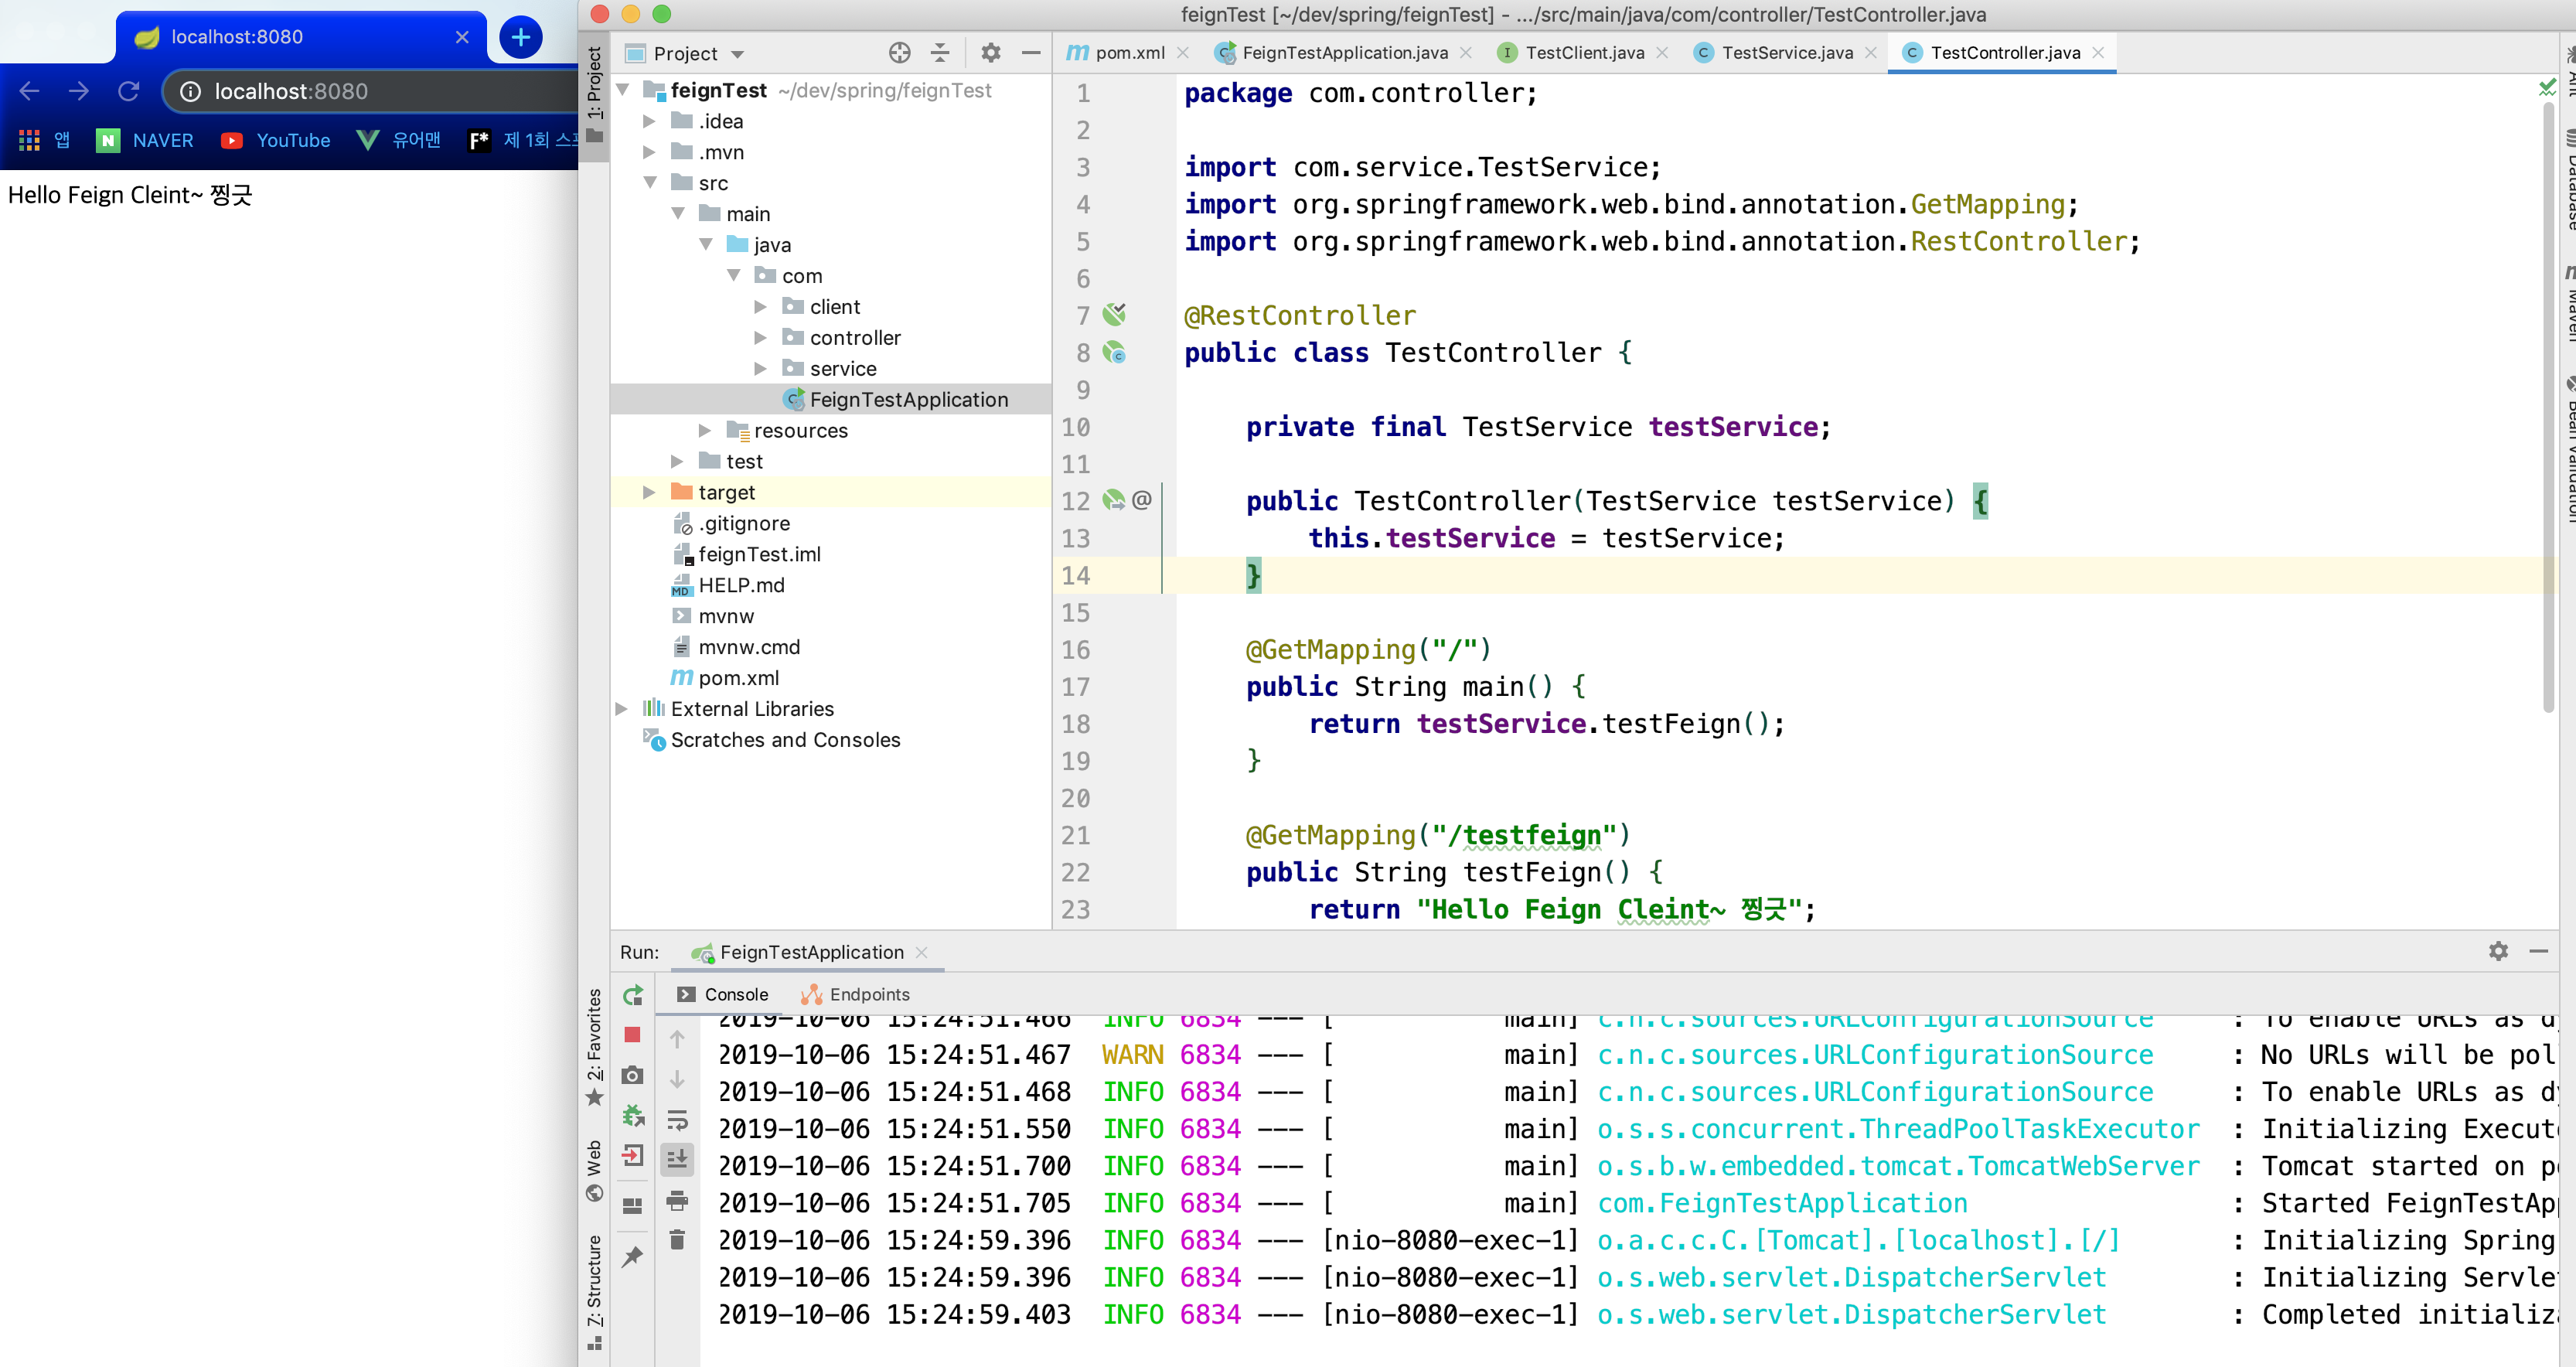Select pom.xml in project tree
2576x1367 pixels.
pyautogui.click(x=725, y=678)
